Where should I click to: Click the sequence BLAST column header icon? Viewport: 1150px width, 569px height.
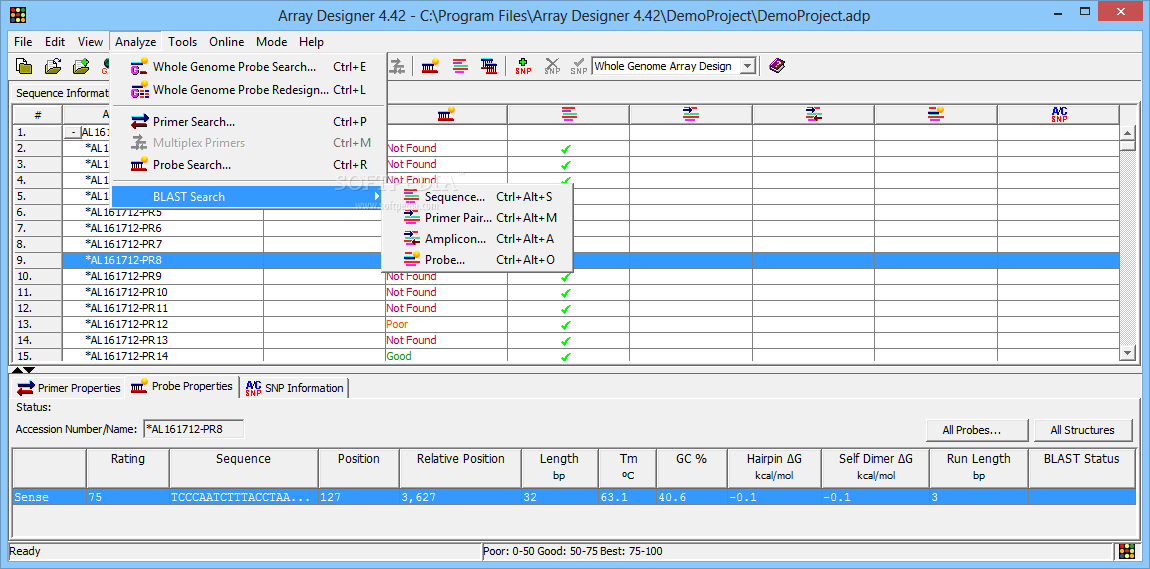(568, 114)
